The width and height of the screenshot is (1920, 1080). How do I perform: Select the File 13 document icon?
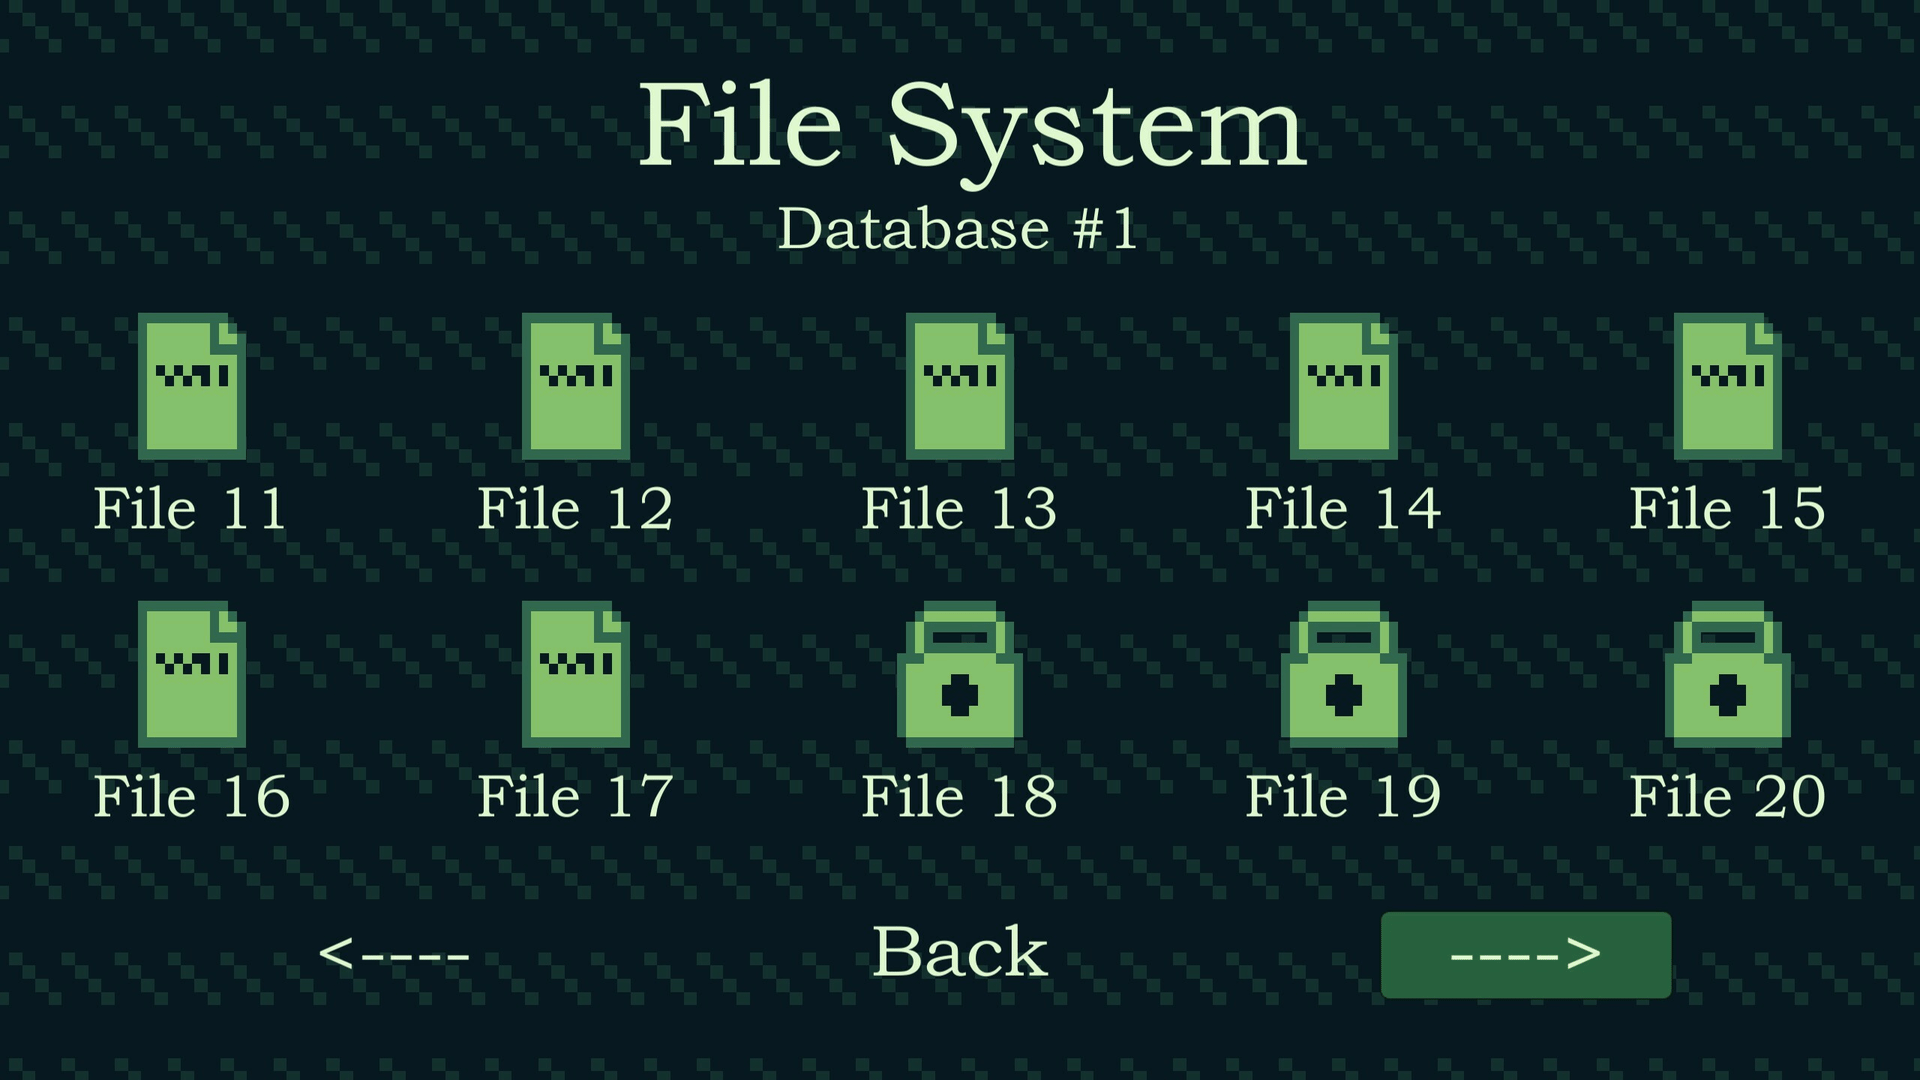coord(960,386)
